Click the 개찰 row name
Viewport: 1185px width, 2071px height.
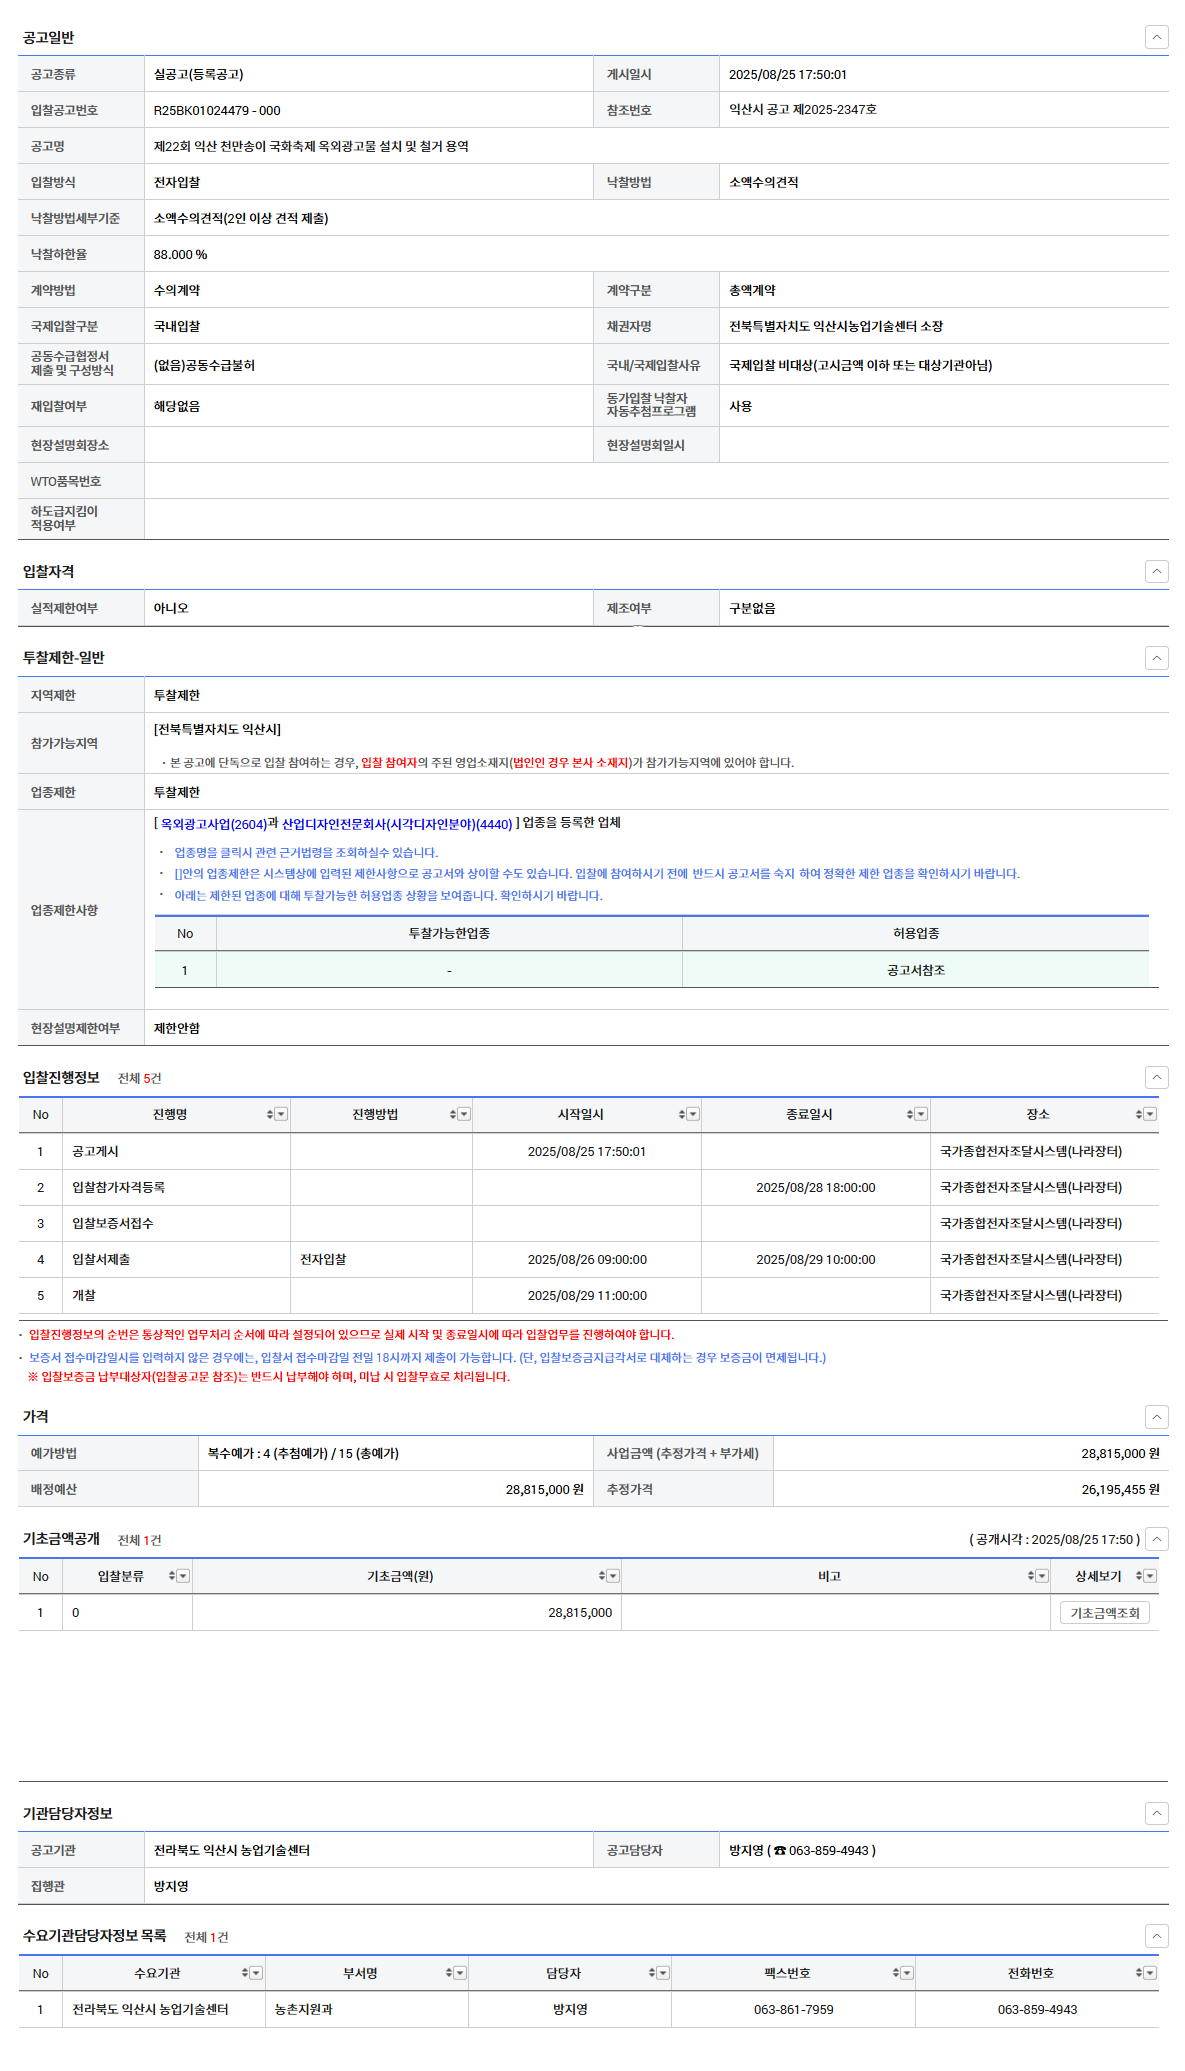click(x=84, y=1295)
